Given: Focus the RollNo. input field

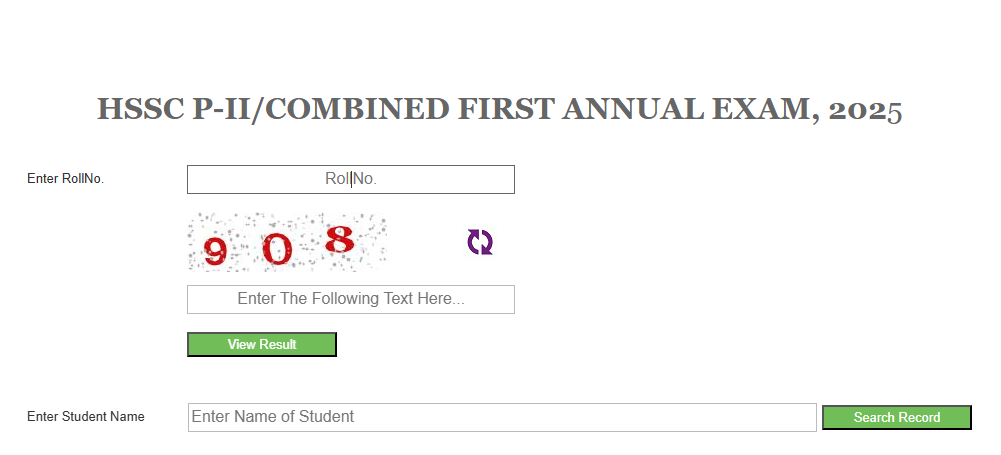Looking at the screenshot, I should point(350,179).
